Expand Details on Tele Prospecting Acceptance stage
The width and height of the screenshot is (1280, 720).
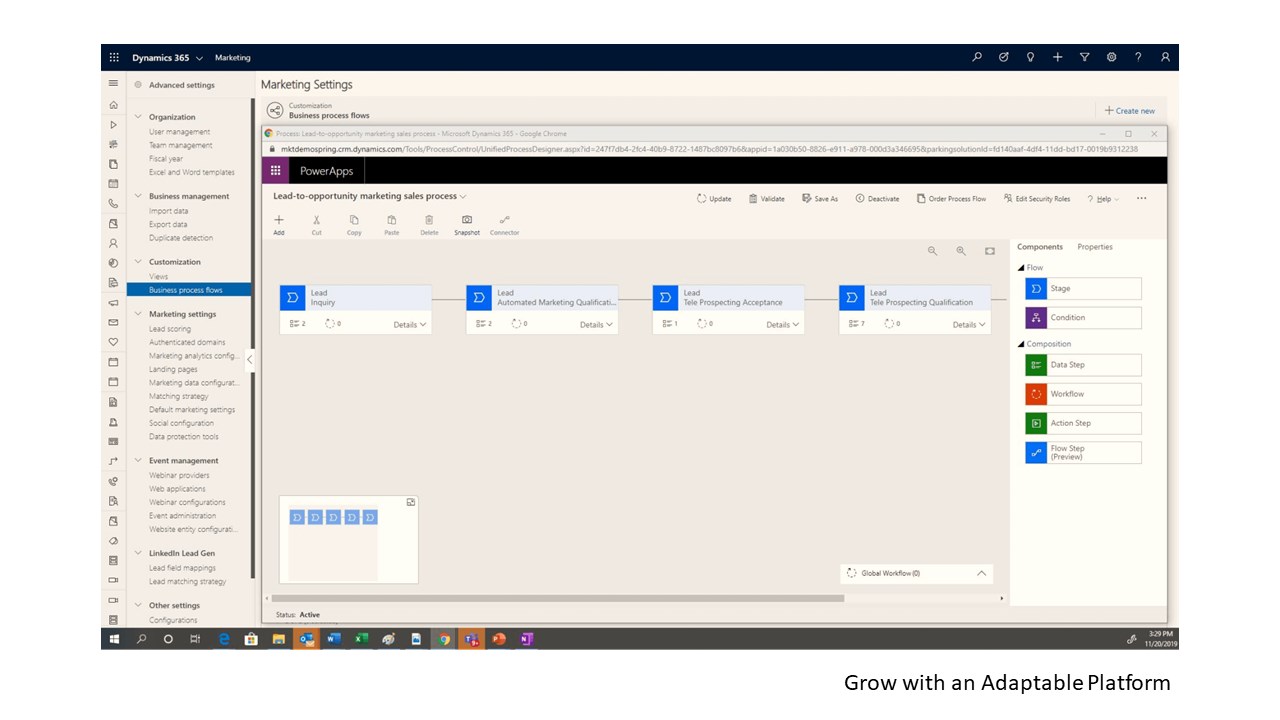click(782, 325)
